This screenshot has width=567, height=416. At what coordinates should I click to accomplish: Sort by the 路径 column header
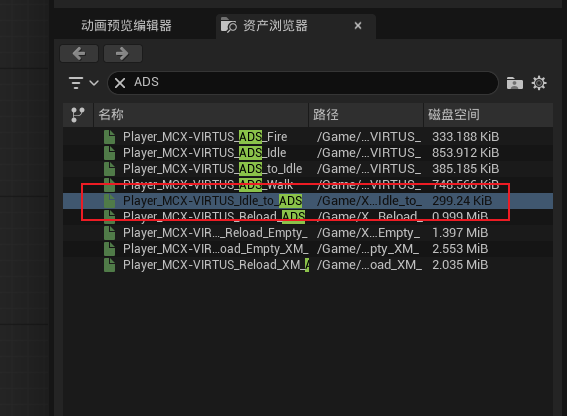[366, 115]
